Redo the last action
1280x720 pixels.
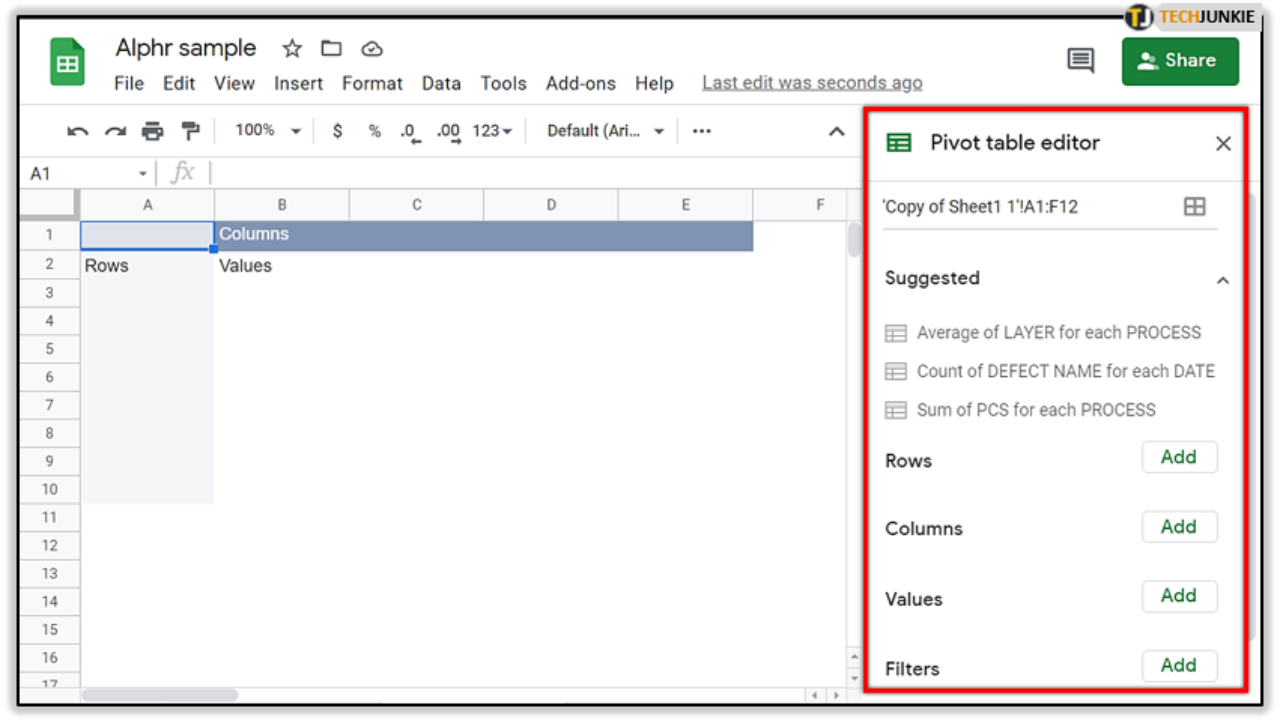click(x=115, y=131)
